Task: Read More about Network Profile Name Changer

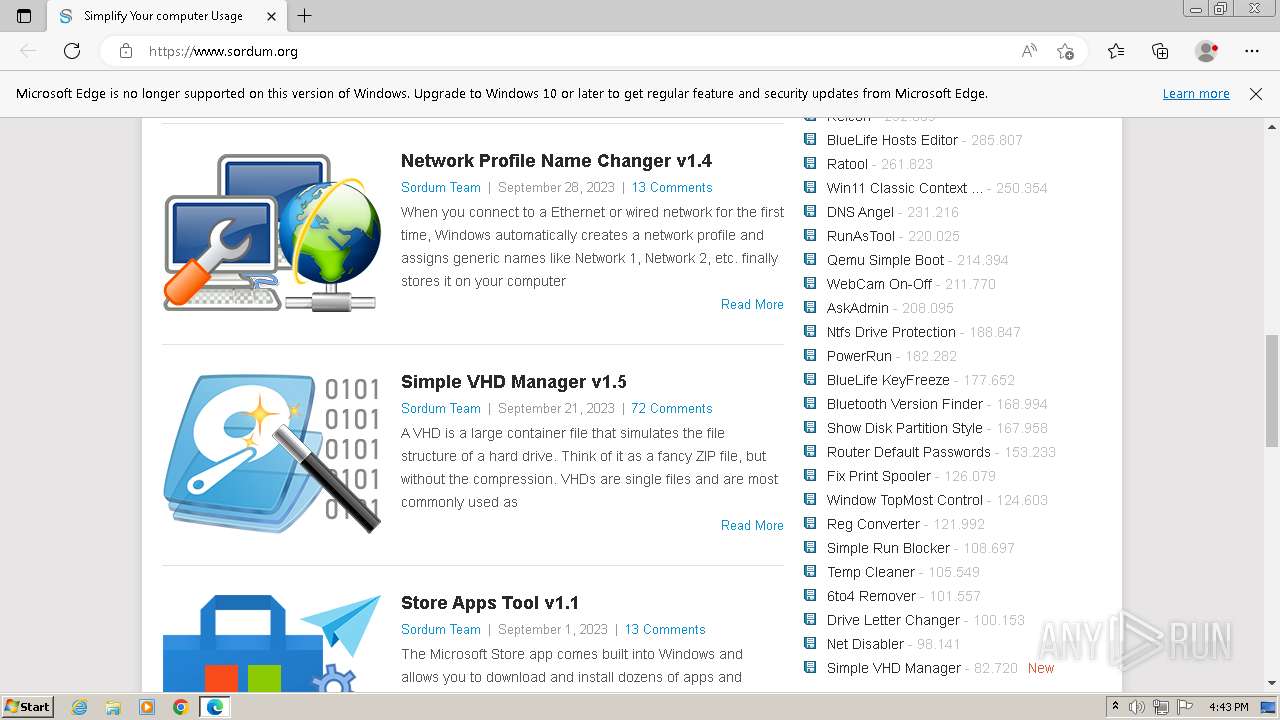Action: (x=752, y=304)
